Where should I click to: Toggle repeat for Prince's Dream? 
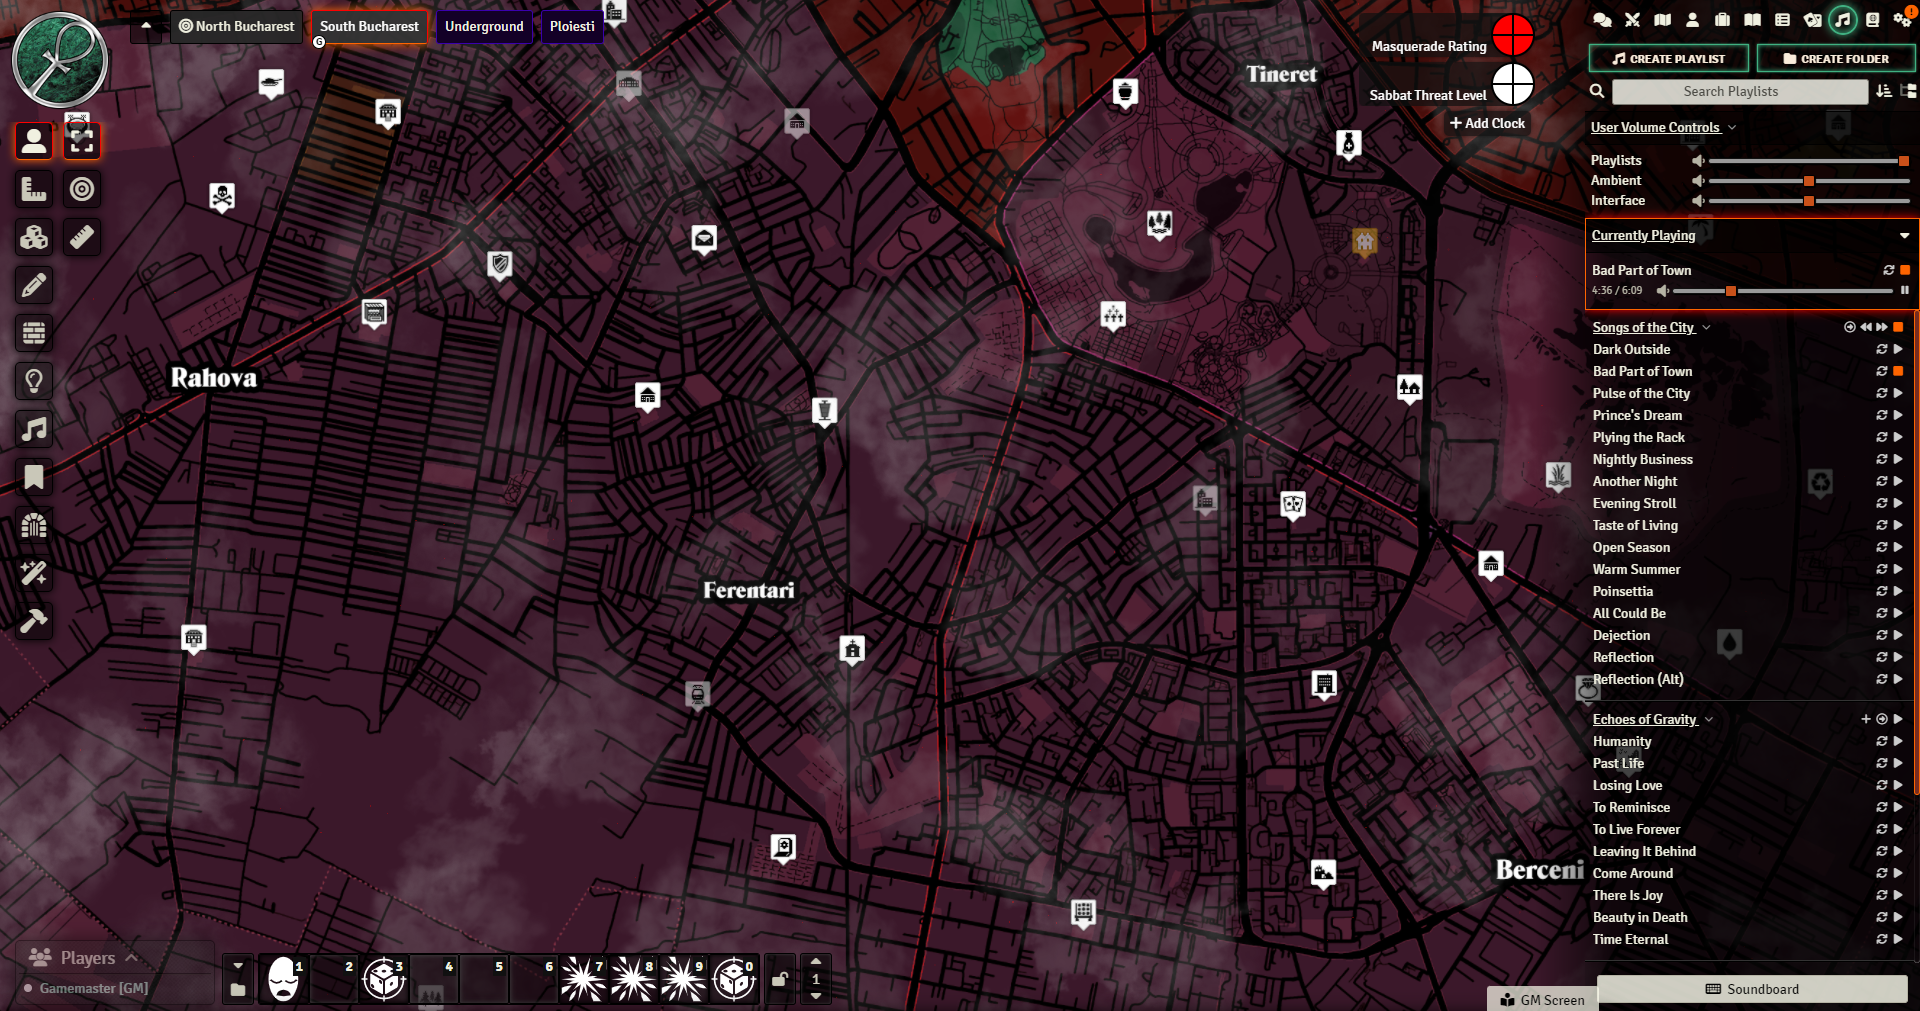click(1881, 415)
